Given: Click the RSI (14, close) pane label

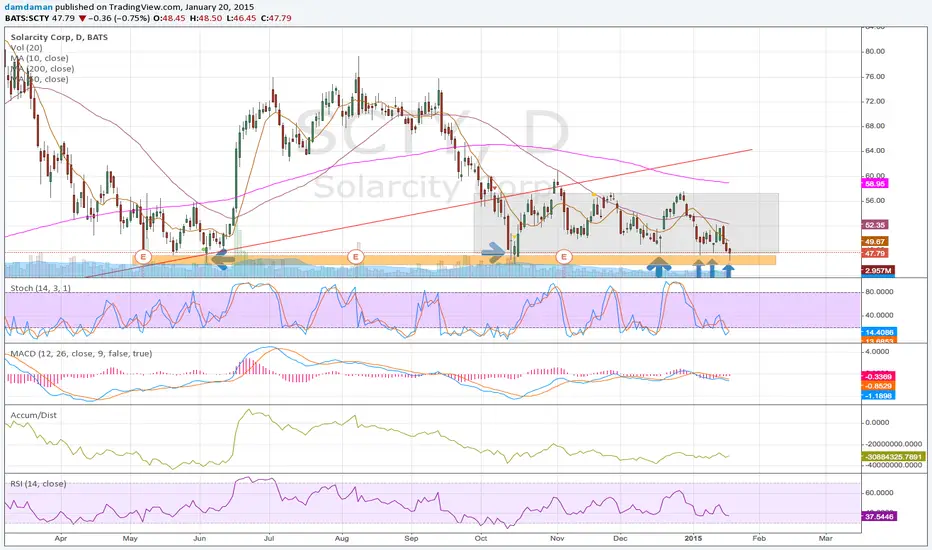Looking at the screenshot, I should pos(38,483).
